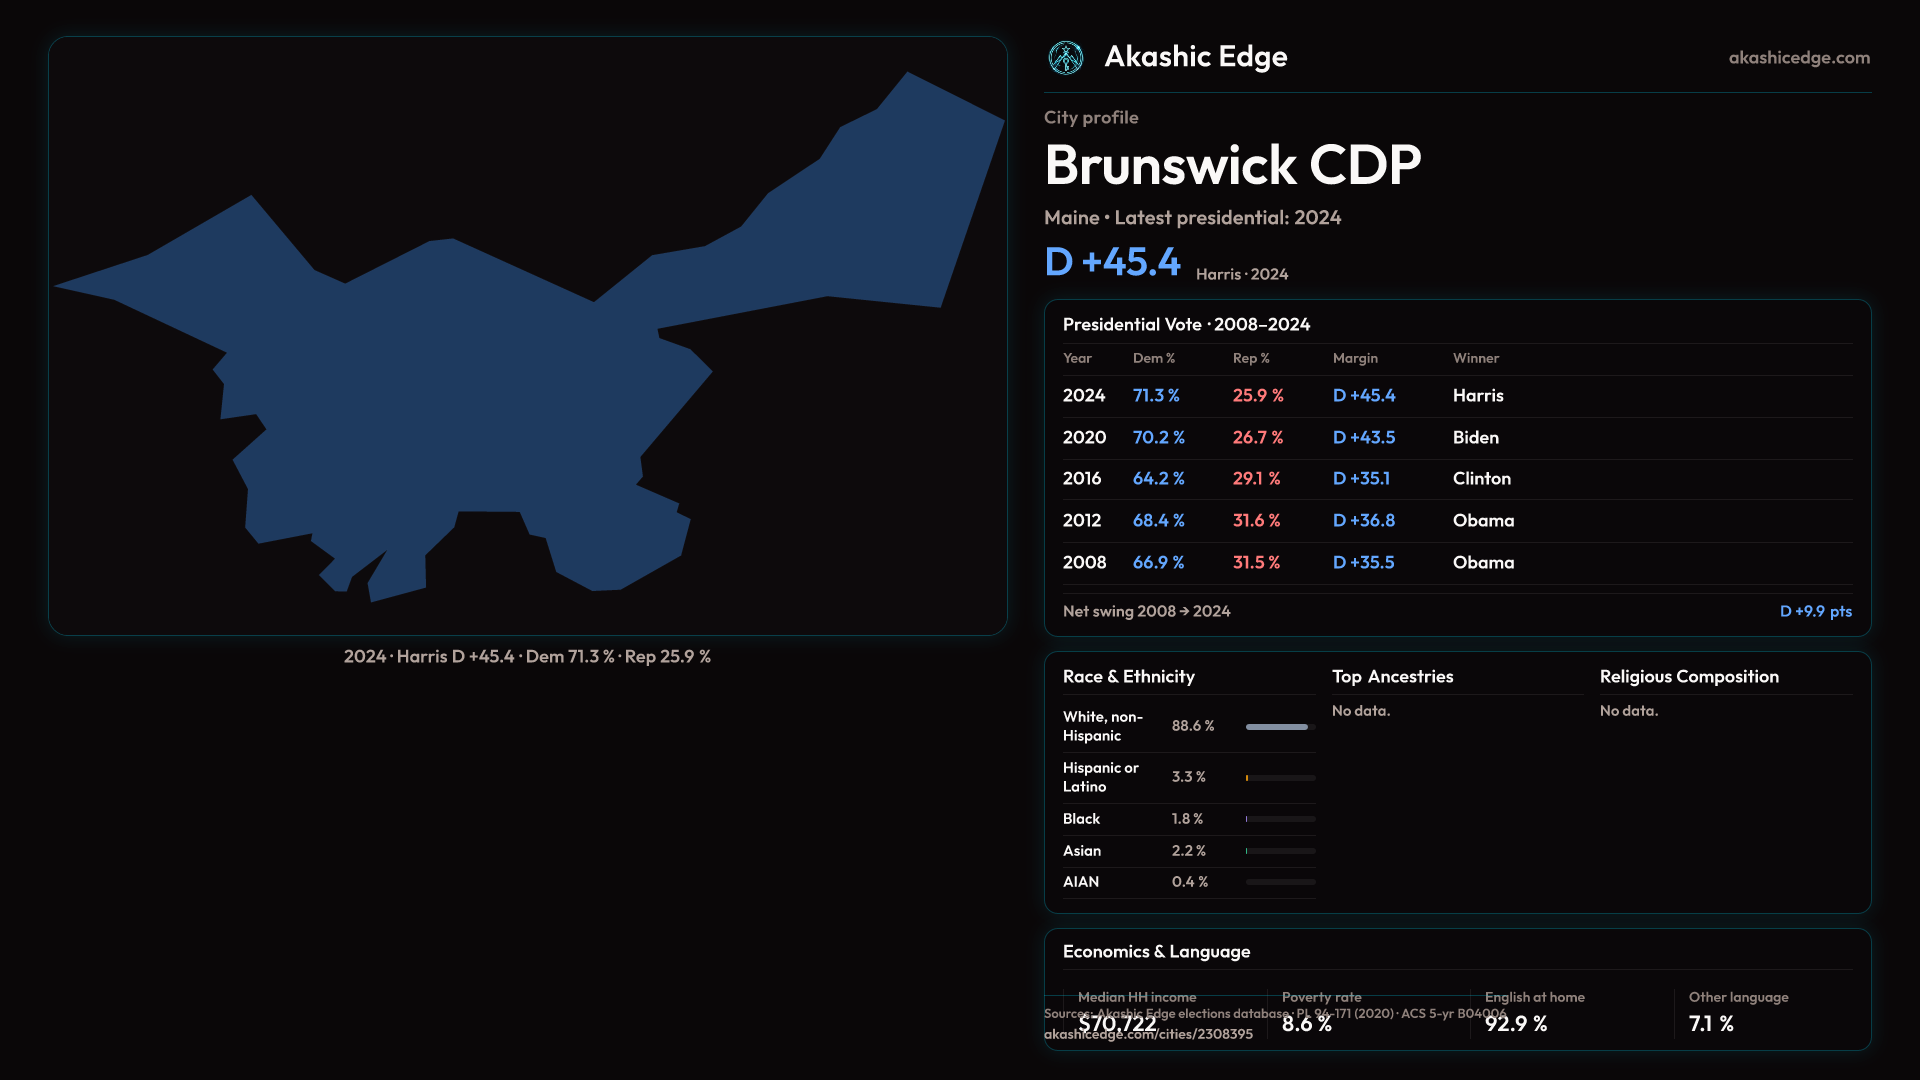Viewport: 1920px width, 1080px height.
Task: Click the Hispanic or Latino bar
Action: click(1280, 778)
